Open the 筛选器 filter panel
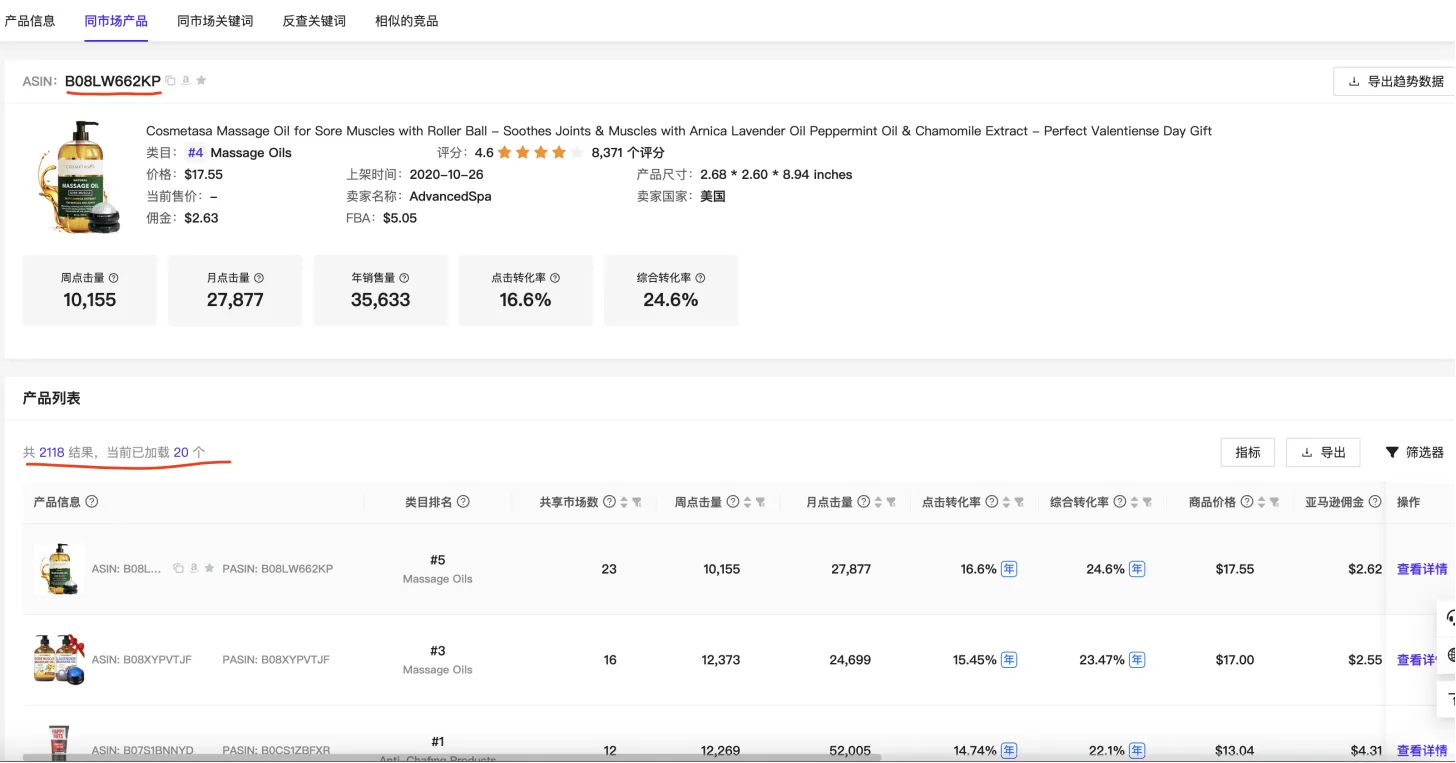 (x=1414, y=453)
